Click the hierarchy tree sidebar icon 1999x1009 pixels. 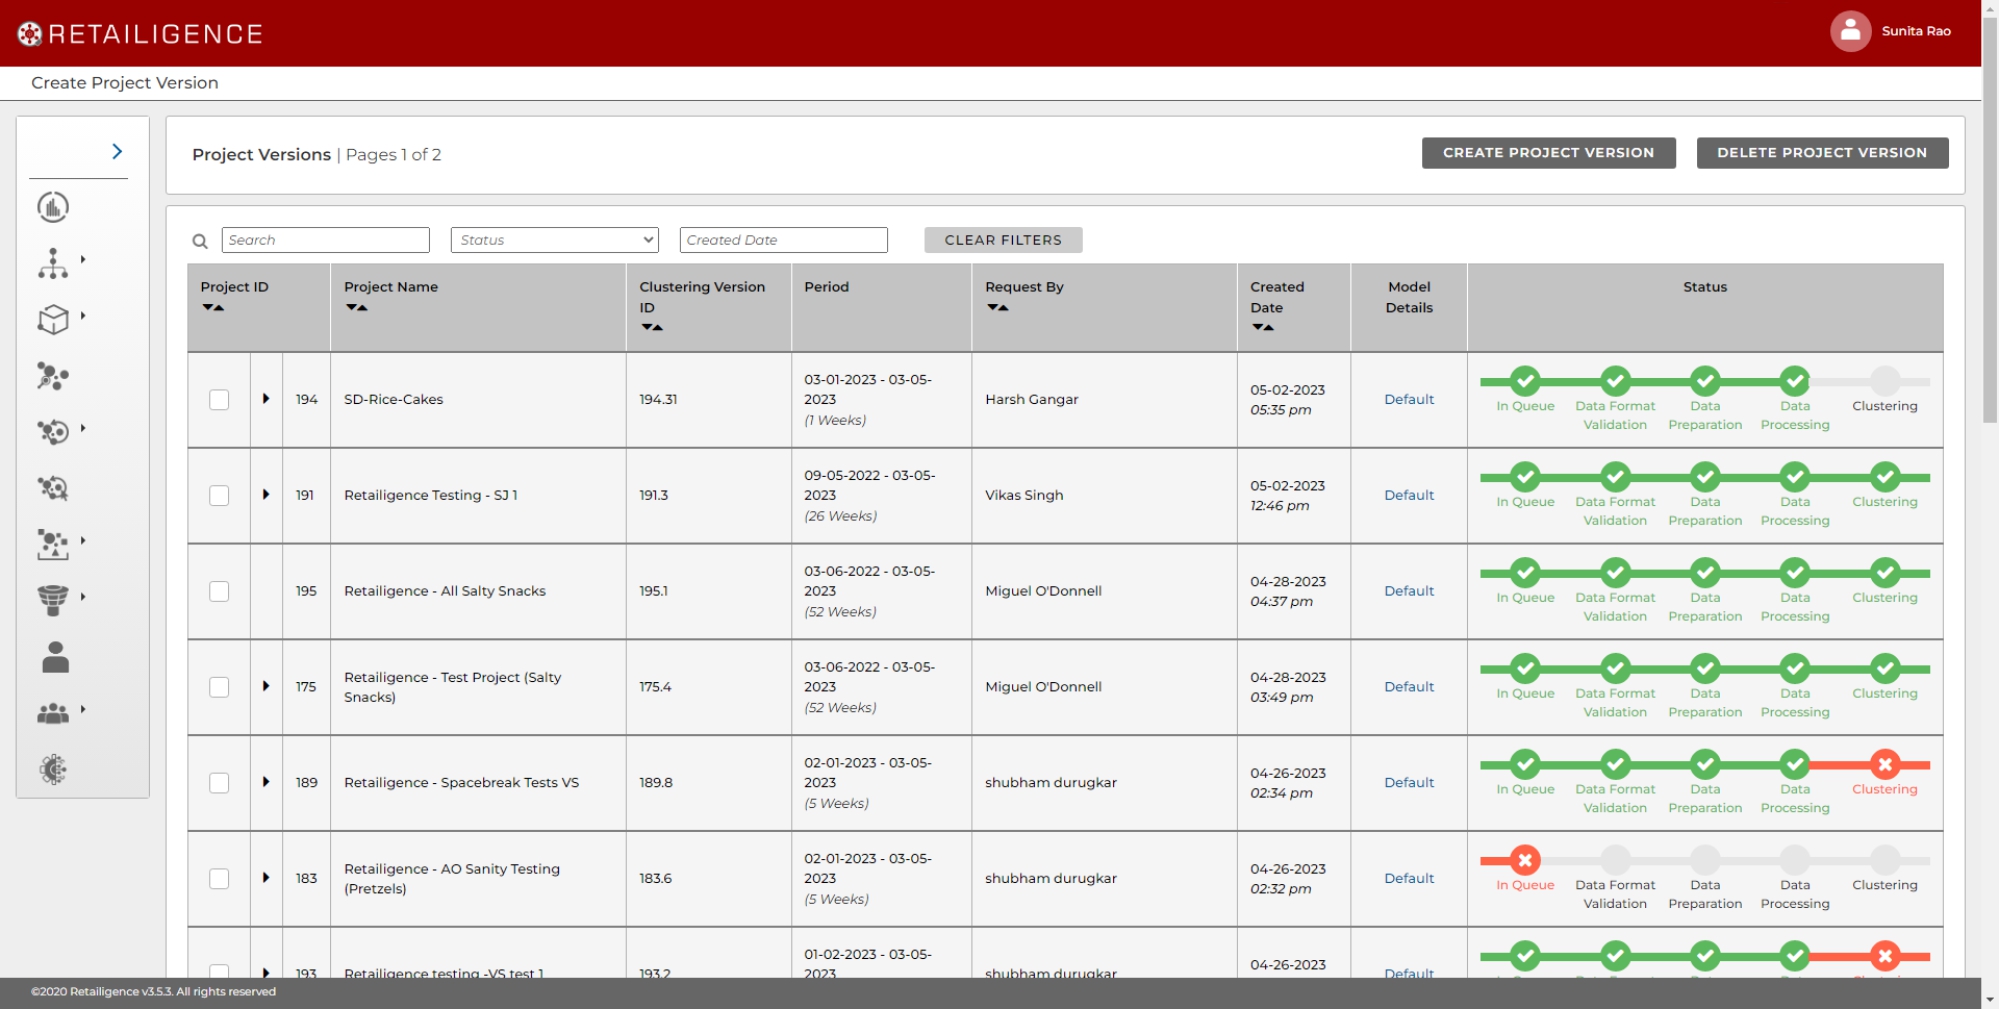tap(53, 263)
